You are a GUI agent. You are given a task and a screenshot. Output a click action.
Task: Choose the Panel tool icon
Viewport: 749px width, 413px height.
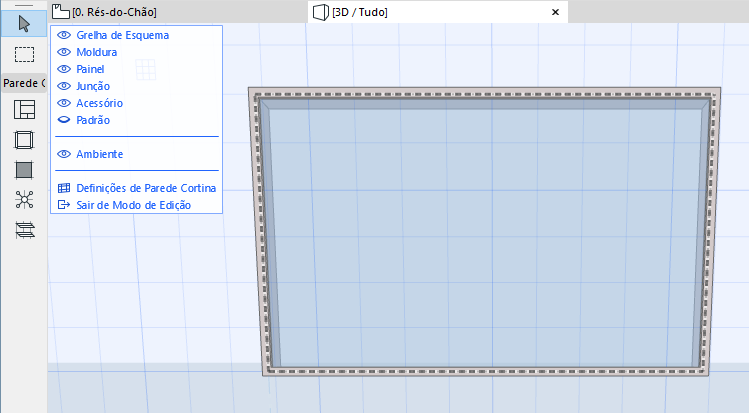click(x=24, y=170)
